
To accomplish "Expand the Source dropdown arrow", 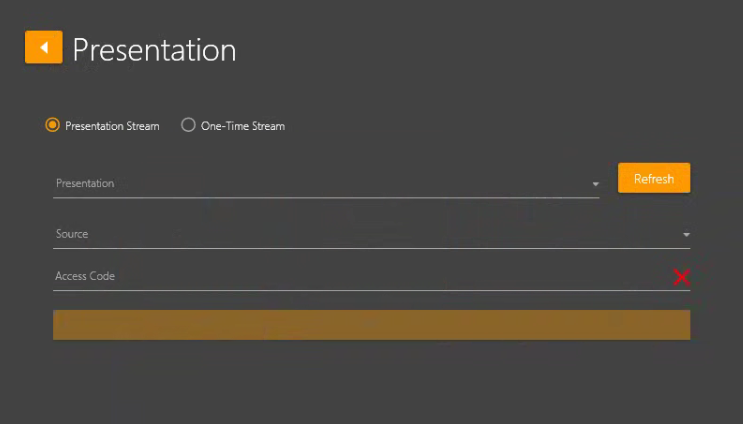I will pyautogui.click(x=686, y=234).
